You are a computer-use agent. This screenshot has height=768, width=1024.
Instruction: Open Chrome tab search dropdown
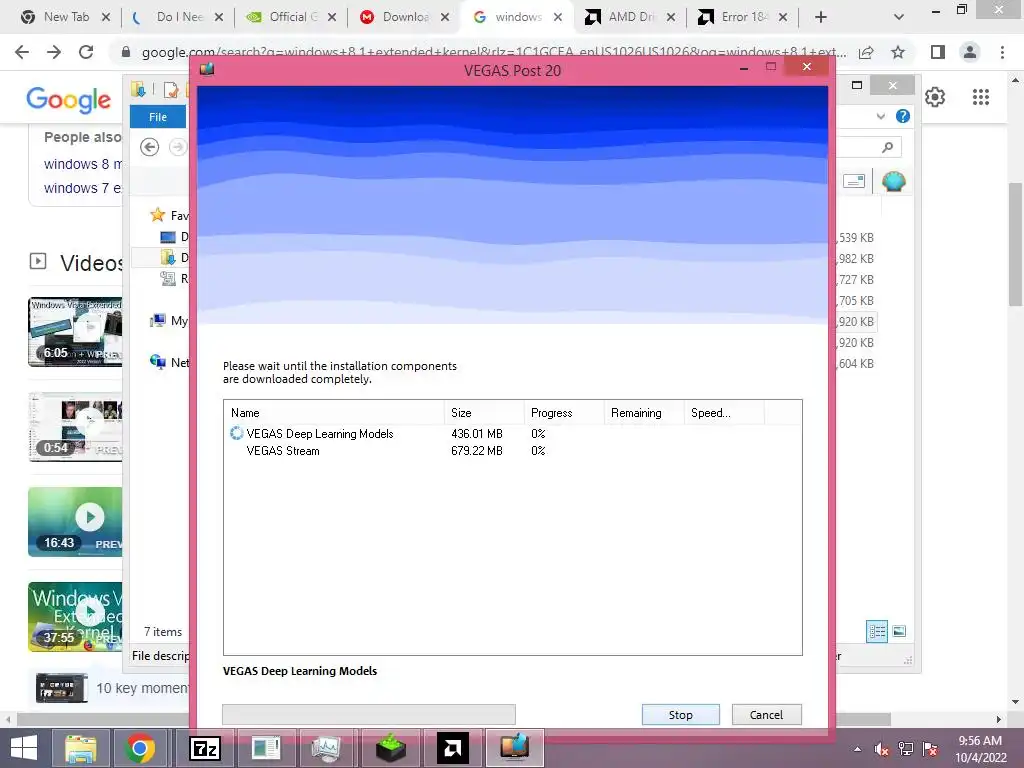tap(899, 17)
